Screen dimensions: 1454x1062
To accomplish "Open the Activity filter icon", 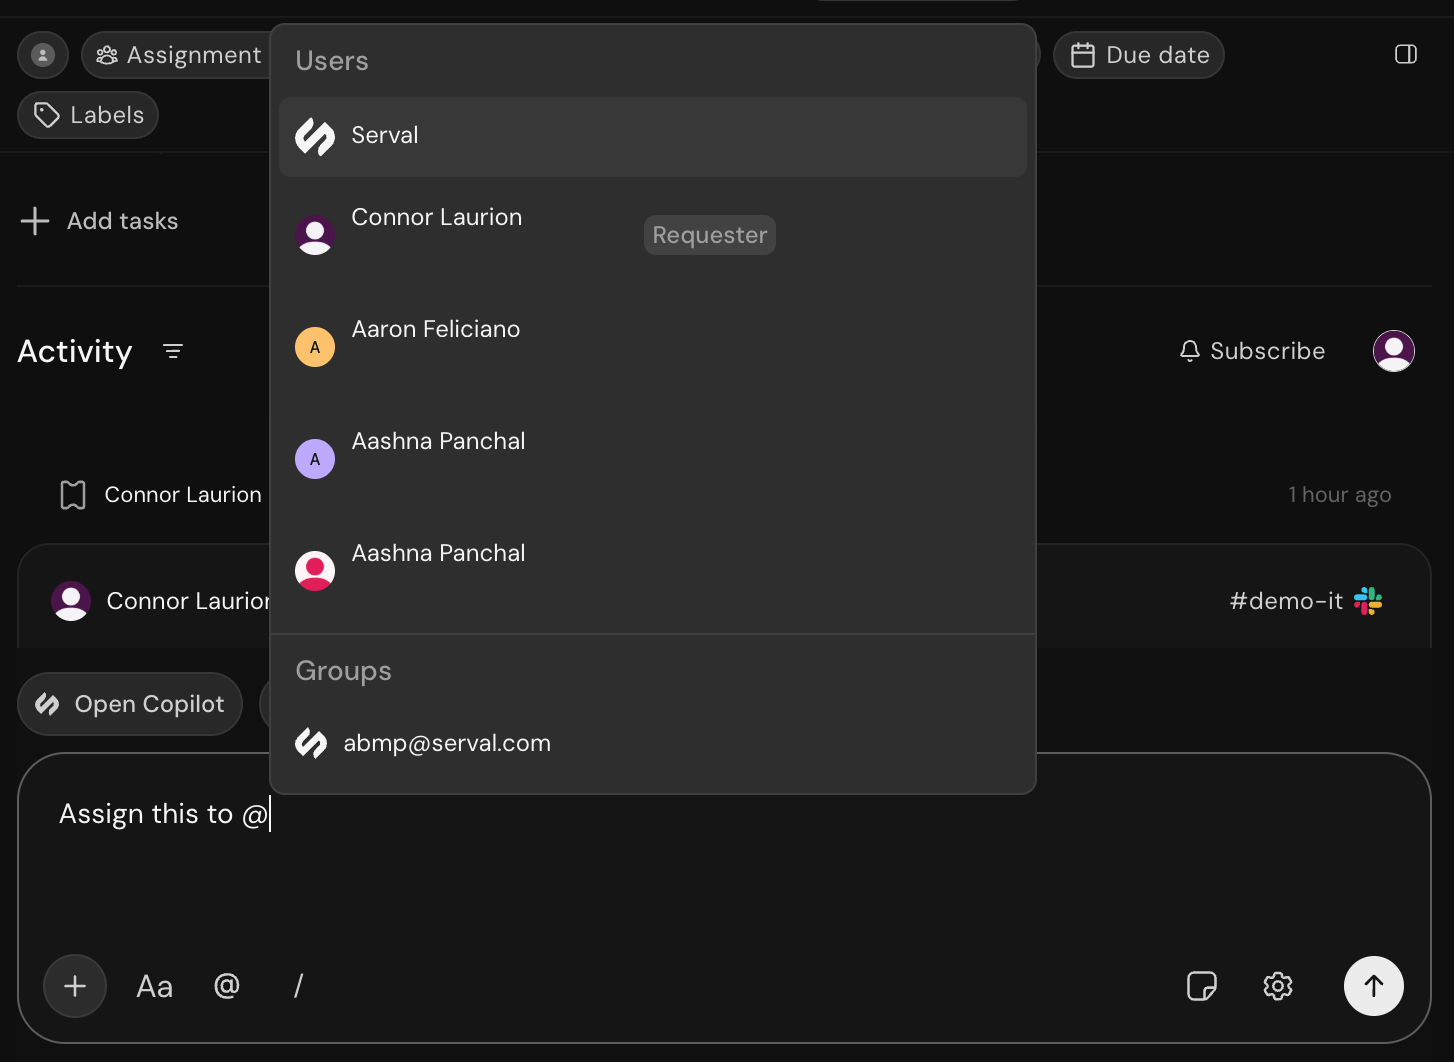I will (x=173, y=351).
